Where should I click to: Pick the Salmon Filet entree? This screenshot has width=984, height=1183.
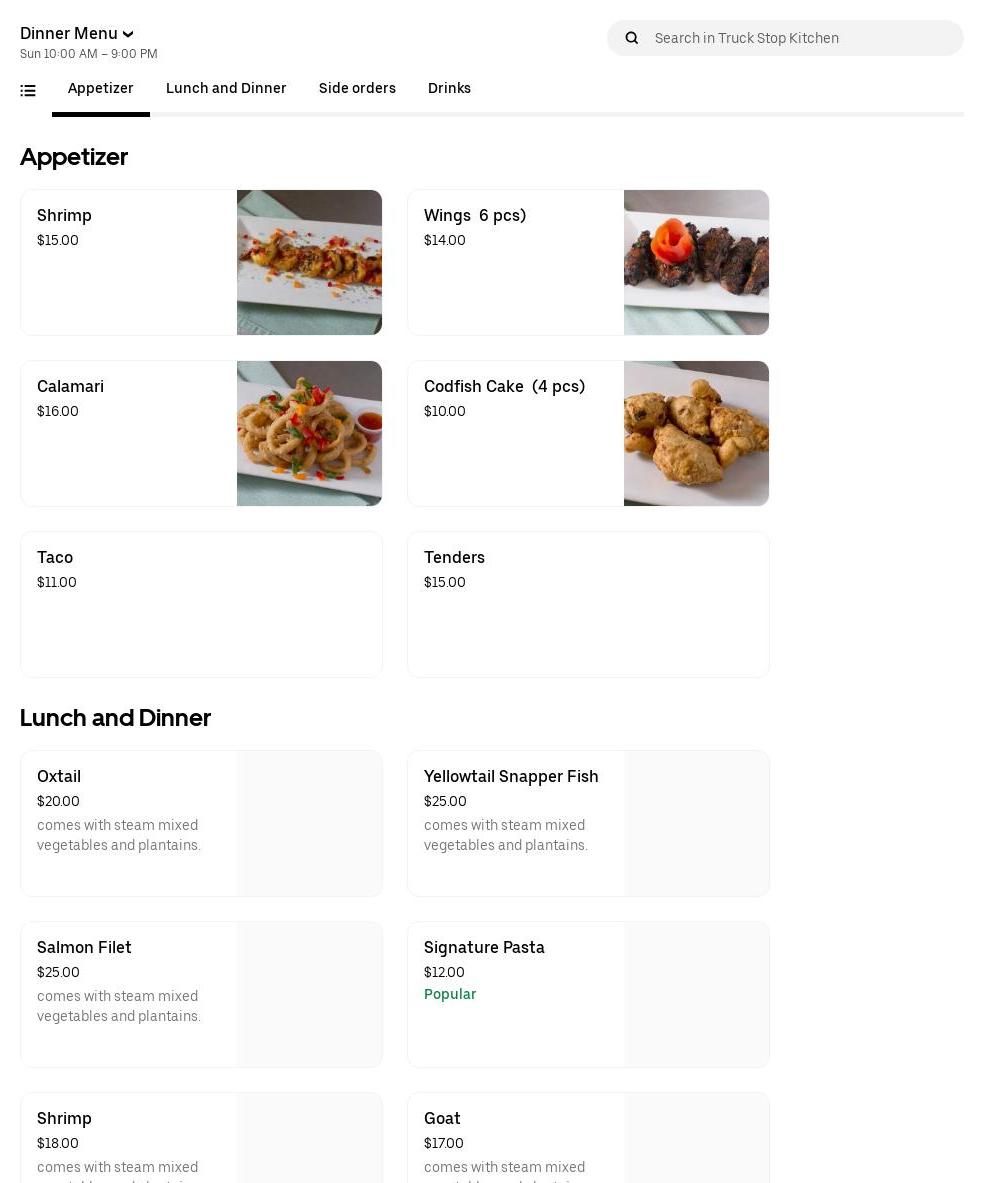tap(201, 994)
